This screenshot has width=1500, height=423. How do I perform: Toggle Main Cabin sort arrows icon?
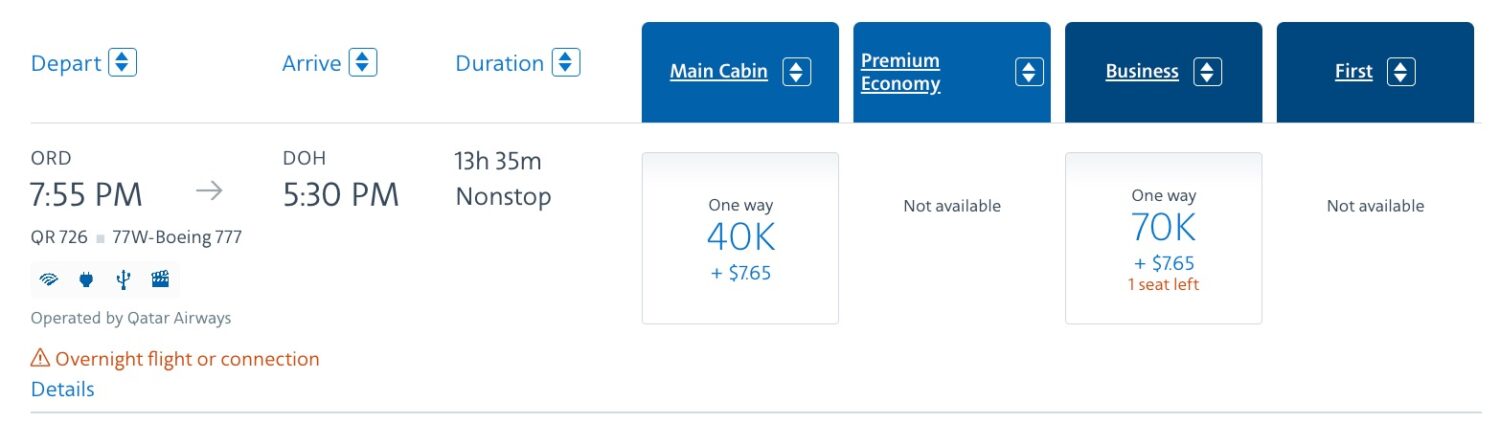[x=796, y=72]
